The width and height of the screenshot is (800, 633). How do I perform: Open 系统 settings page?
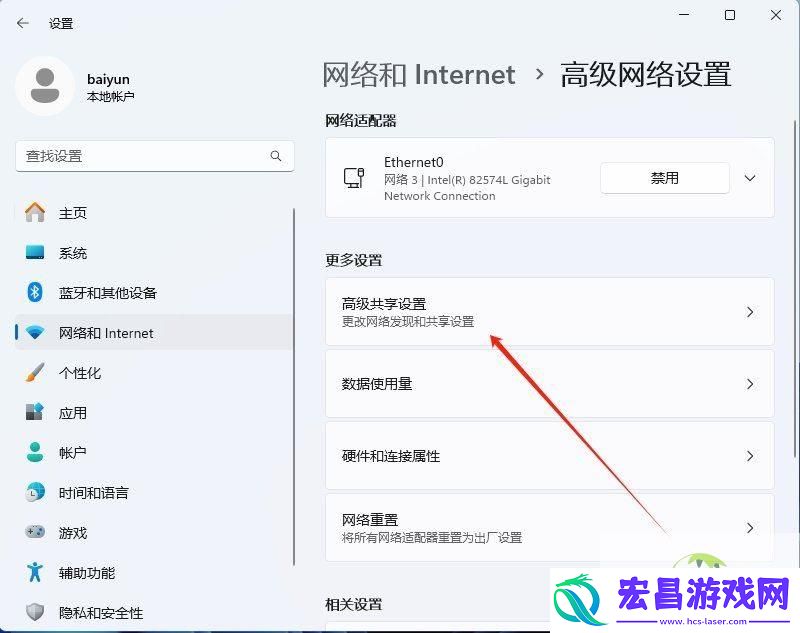pos(153,252)
